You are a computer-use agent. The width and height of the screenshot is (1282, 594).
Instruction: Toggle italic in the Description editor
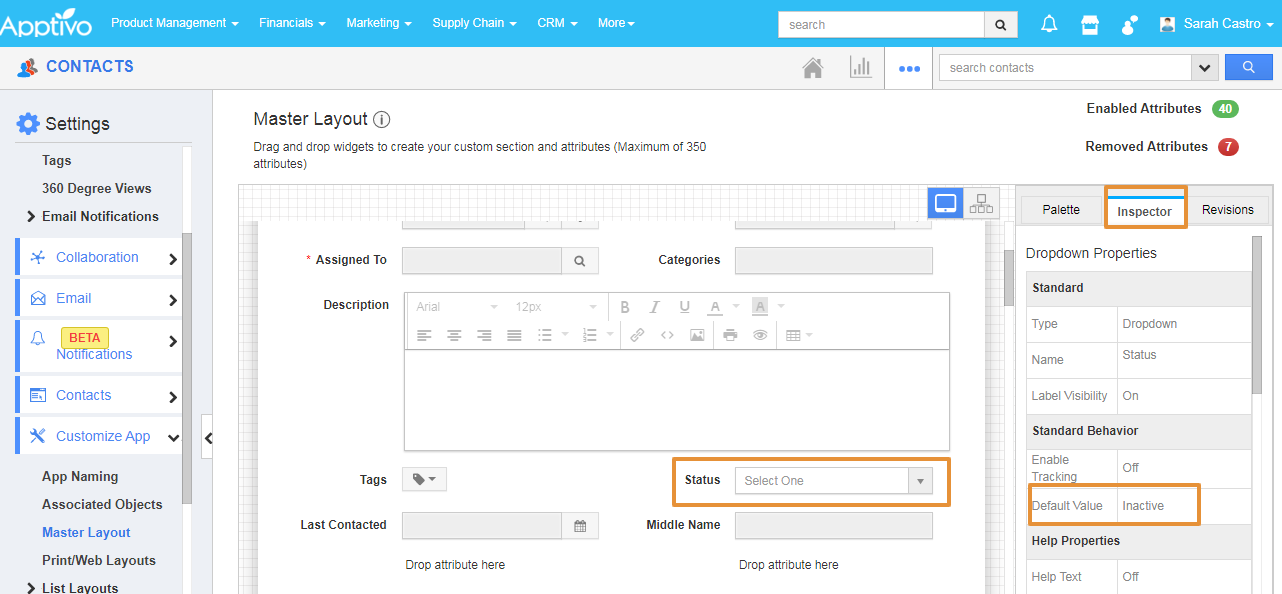point(654,307)
